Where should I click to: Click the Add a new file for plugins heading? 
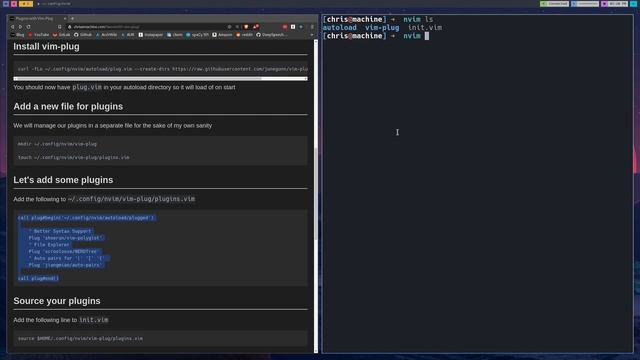click(68, 107)
